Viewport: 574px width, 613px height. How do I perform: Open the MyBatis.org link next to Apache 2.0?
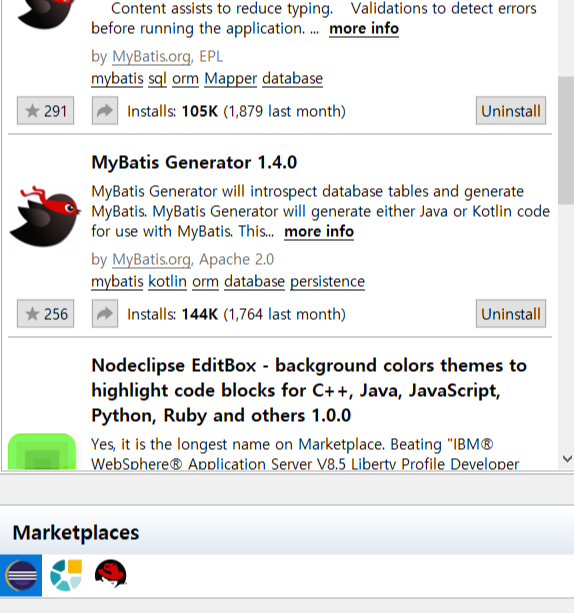(x=152, y=260)
